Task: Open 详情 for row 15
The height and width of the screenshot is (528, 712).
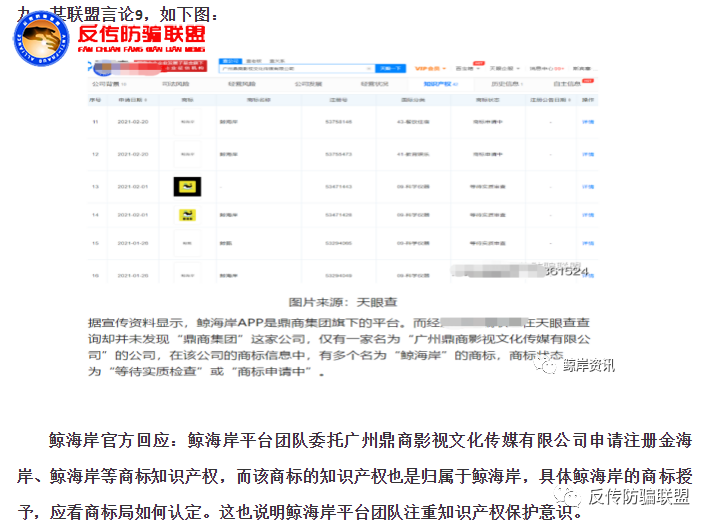Action: (x=588, y=243)
